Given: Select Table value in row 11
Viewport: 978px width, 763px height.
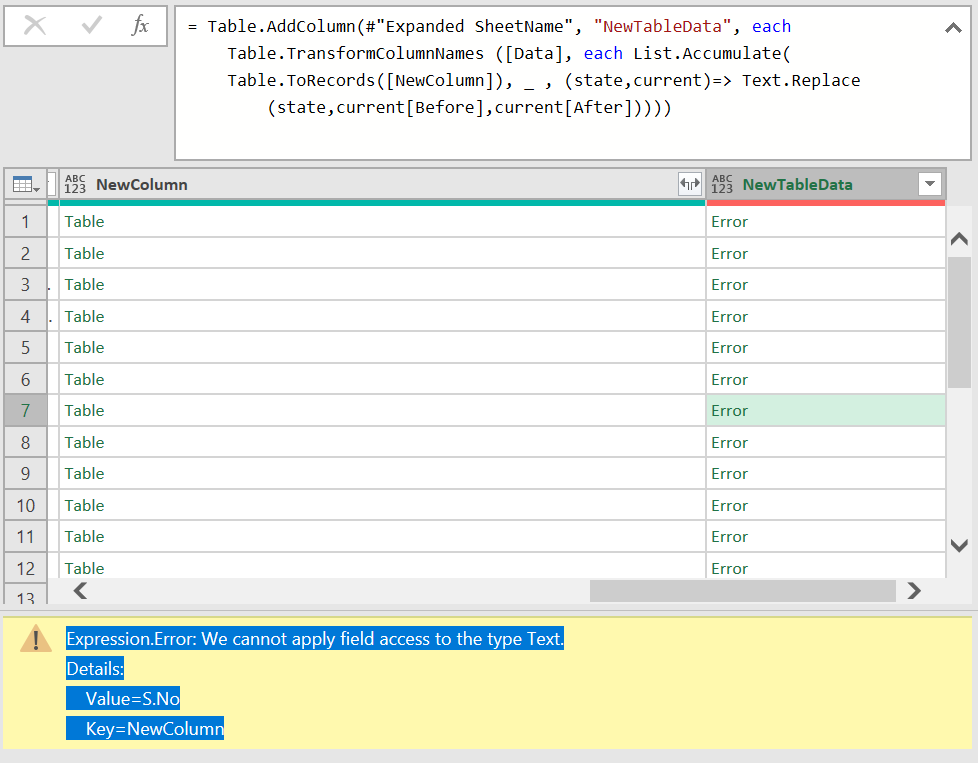Looking at the screenshot, I should pyautogui.click(x=84, y=537).
